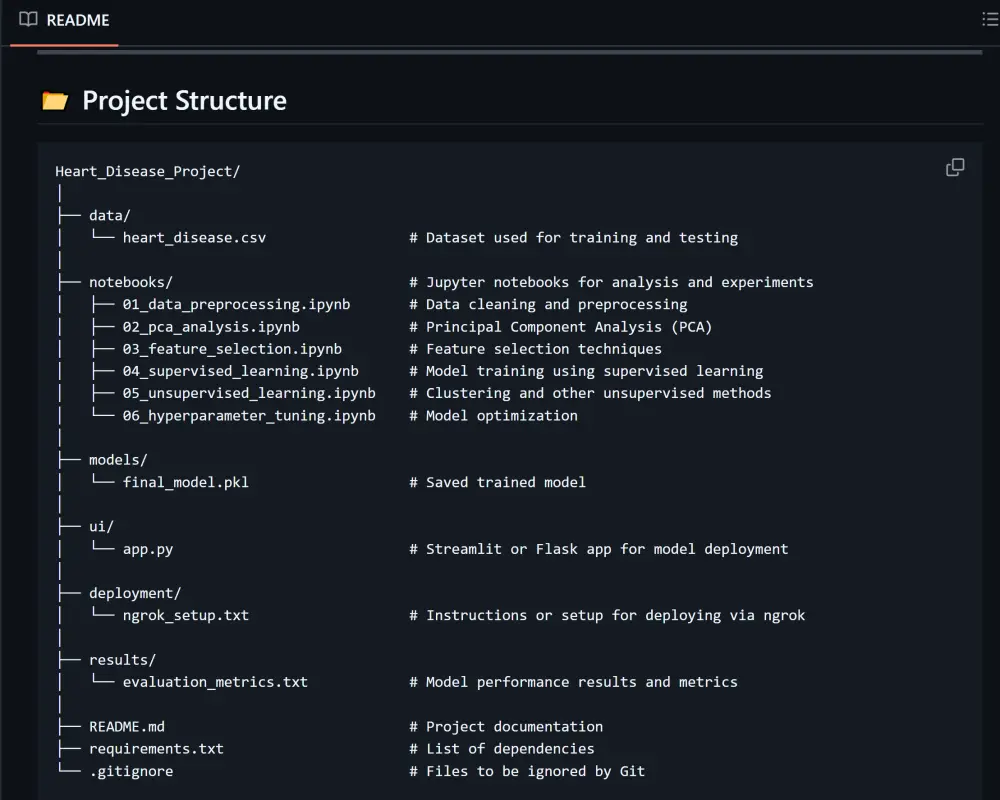This screenshot has width=1000, height=800.
Task: Click 02_pca_analysis.ipynb entry
Action: click(211, 327)
